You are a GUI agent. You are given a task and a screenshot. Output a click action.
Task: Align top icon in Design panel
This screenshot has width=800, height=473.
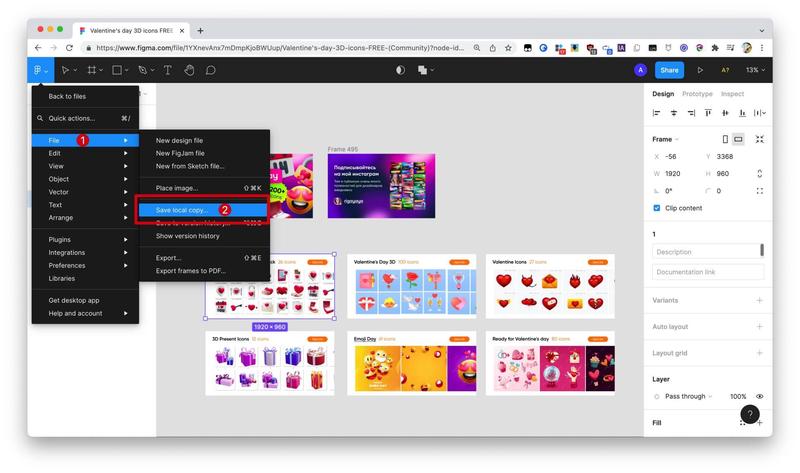click(708, 113)
